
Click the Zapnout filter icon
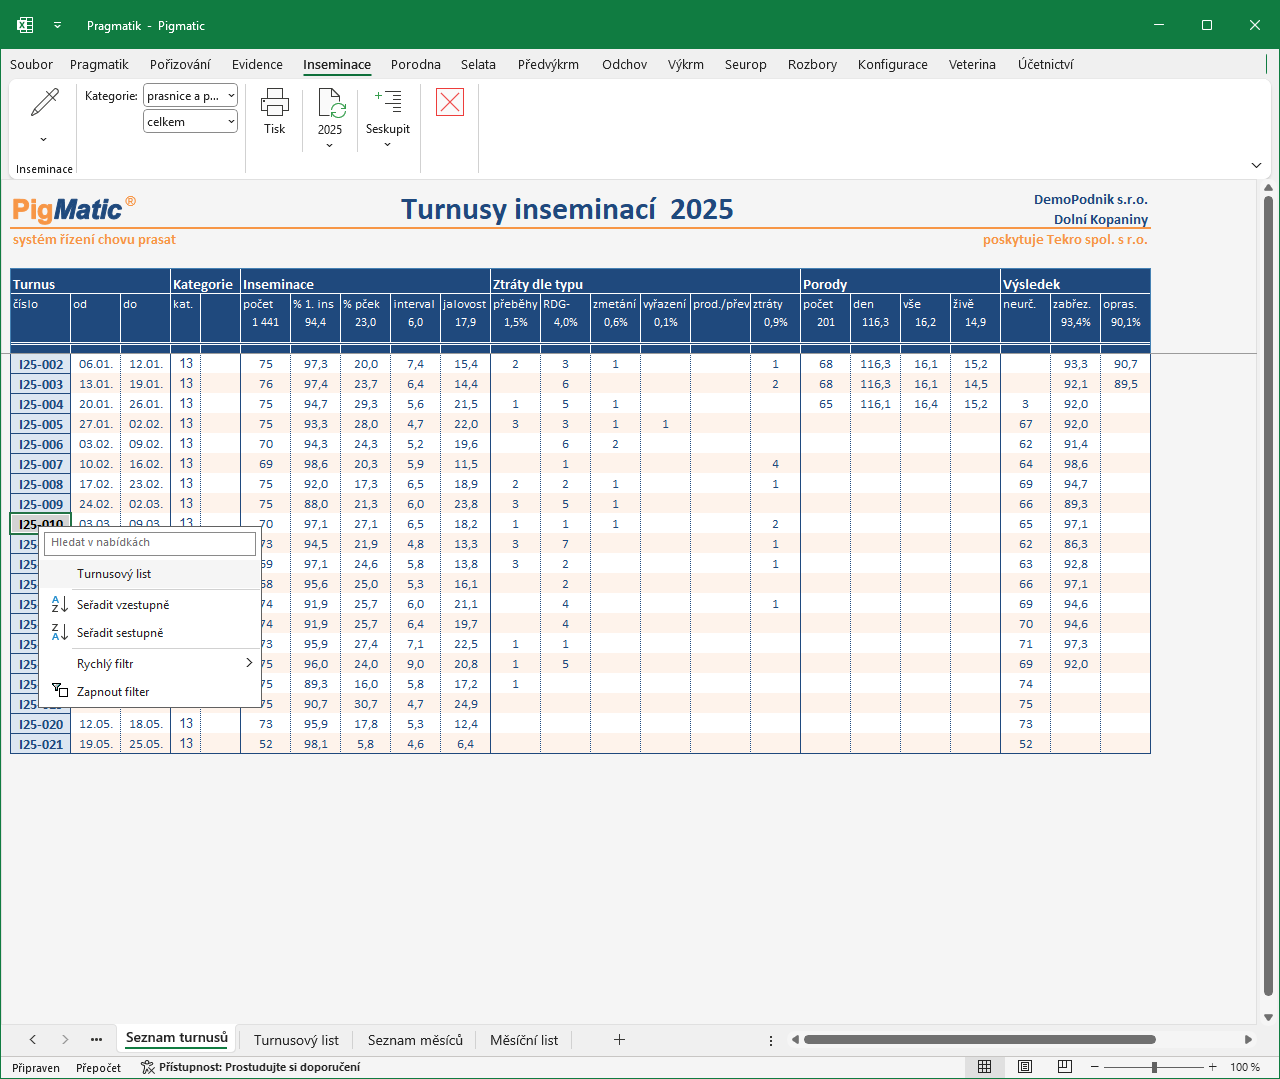[60, 691]
